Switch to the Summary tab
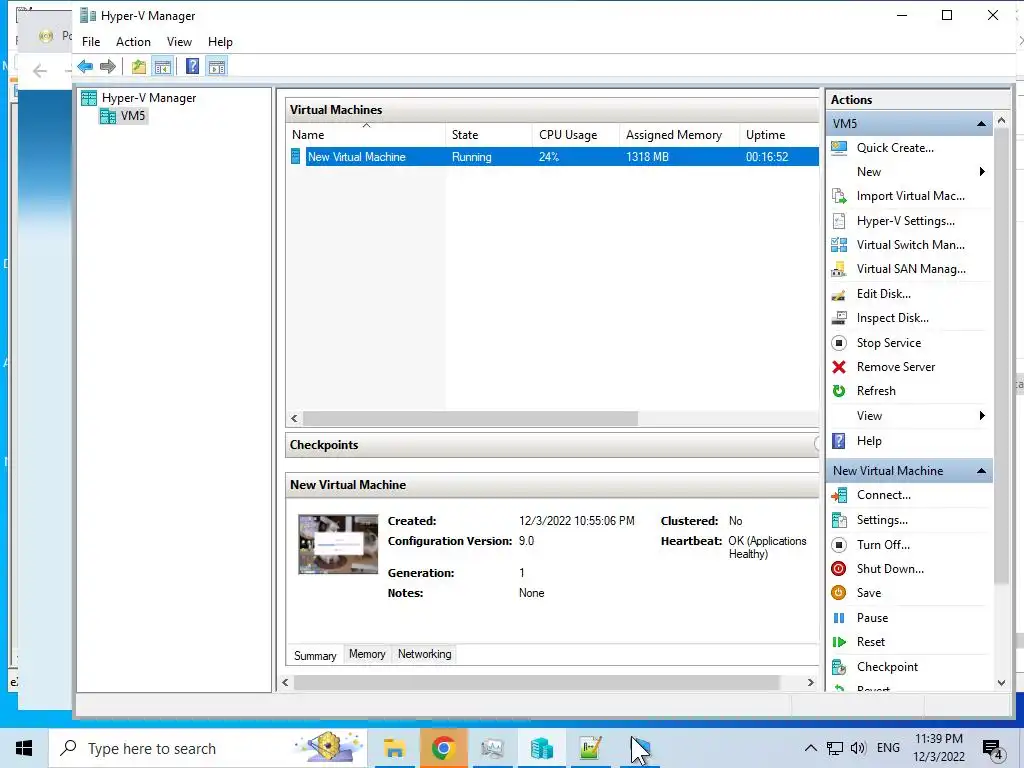 (x=315, y=655)
